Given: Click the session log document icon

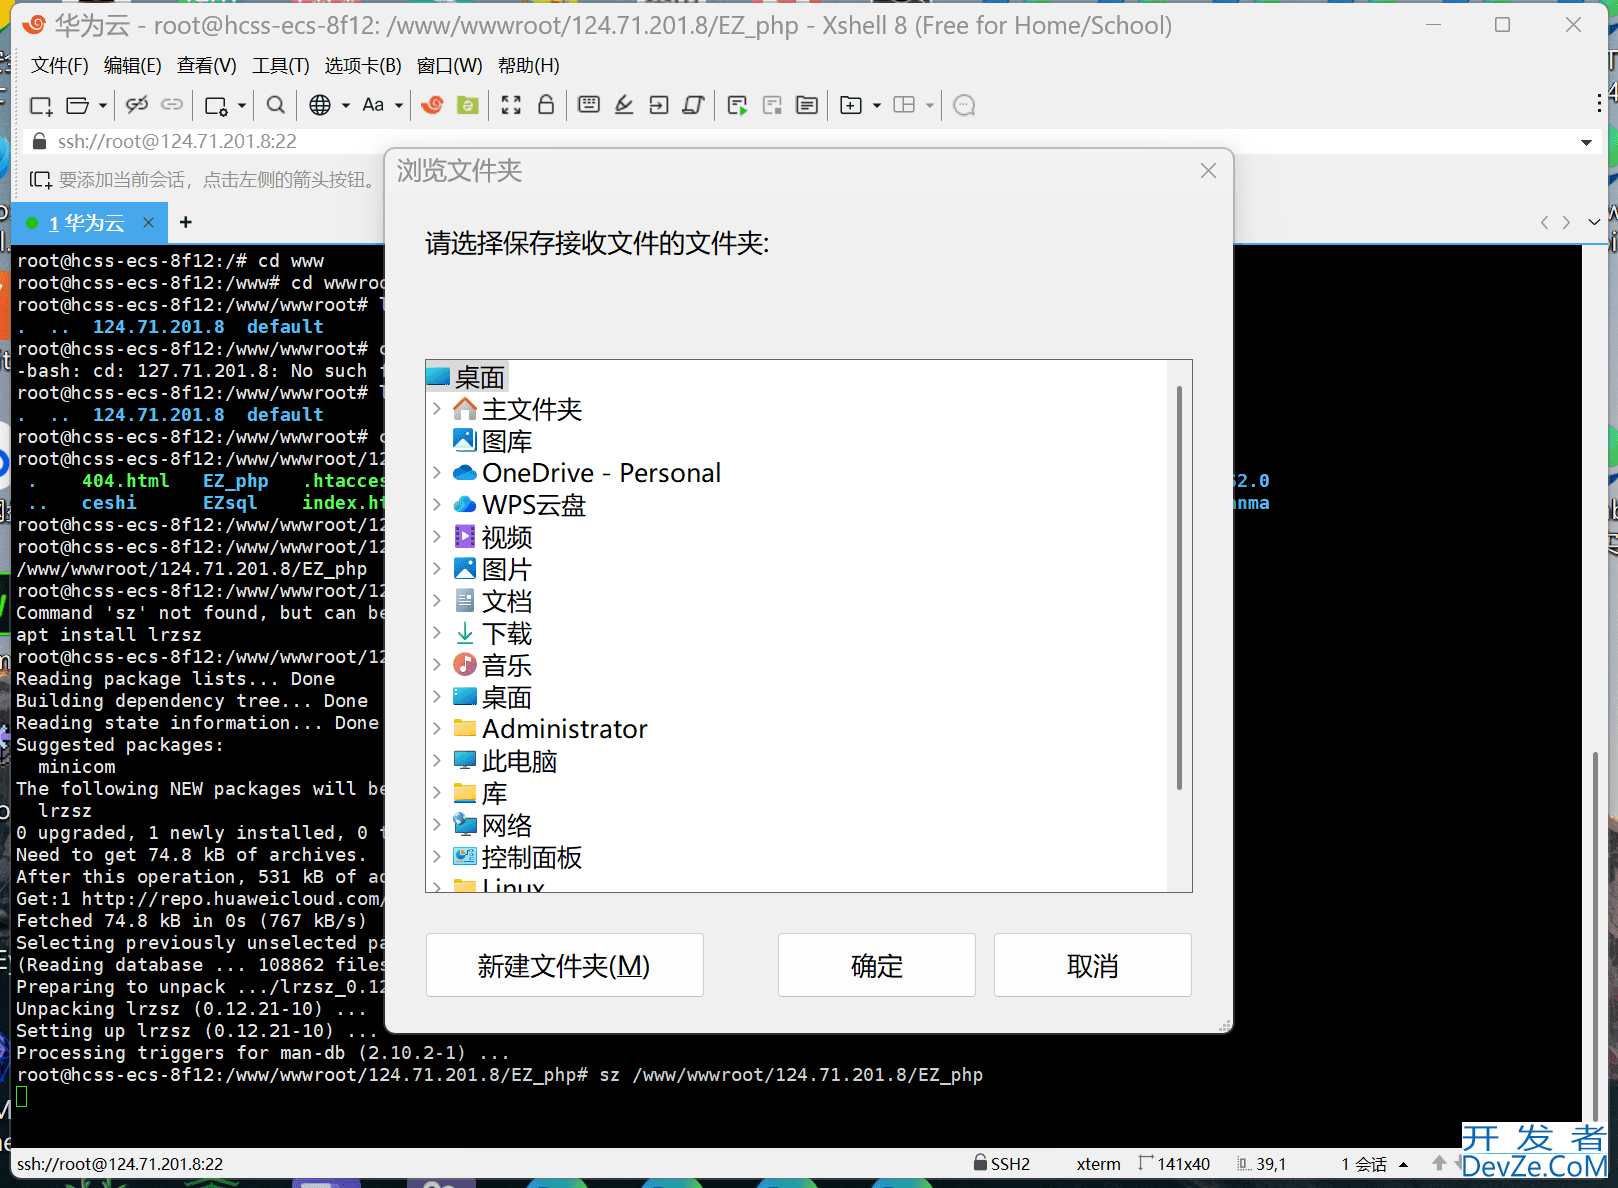Looking at the screenshot, I should (x=807, y=104).
